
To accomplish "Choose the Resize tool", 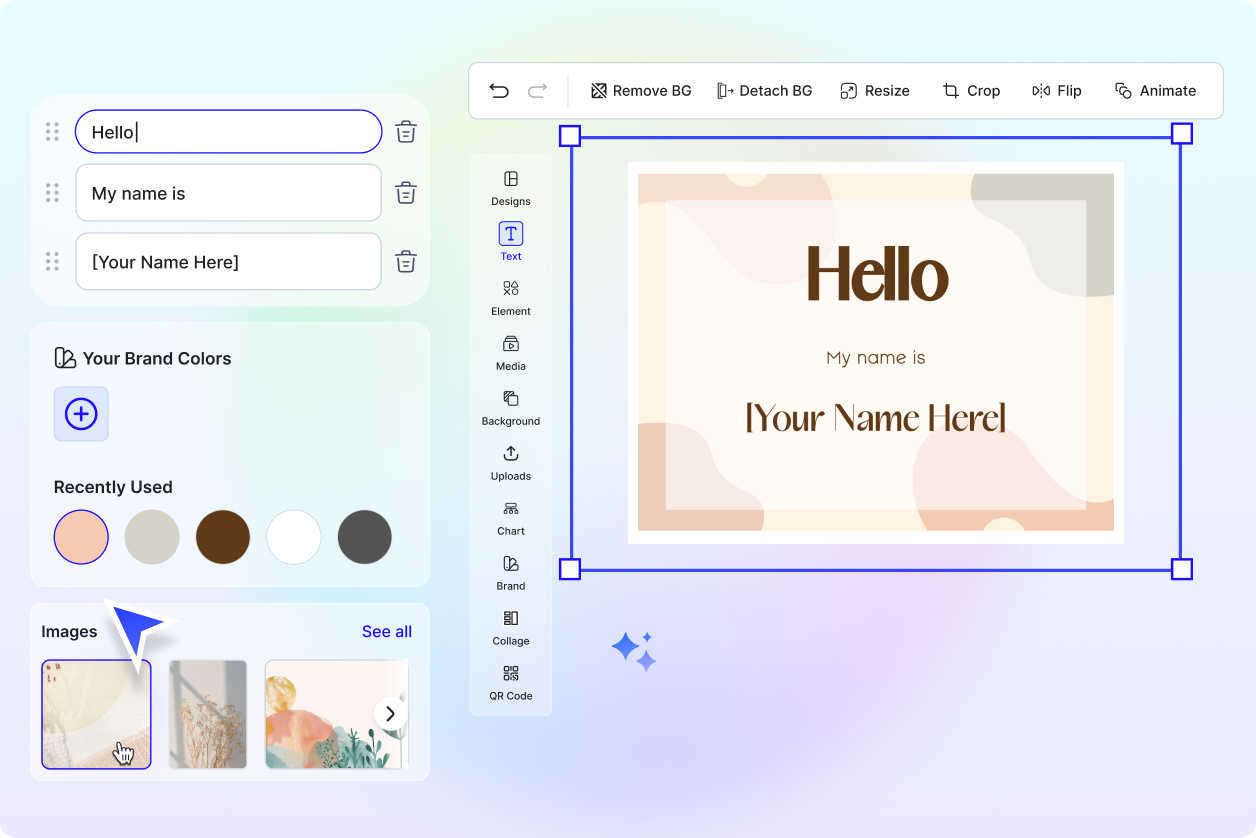I will coord(875,91).
